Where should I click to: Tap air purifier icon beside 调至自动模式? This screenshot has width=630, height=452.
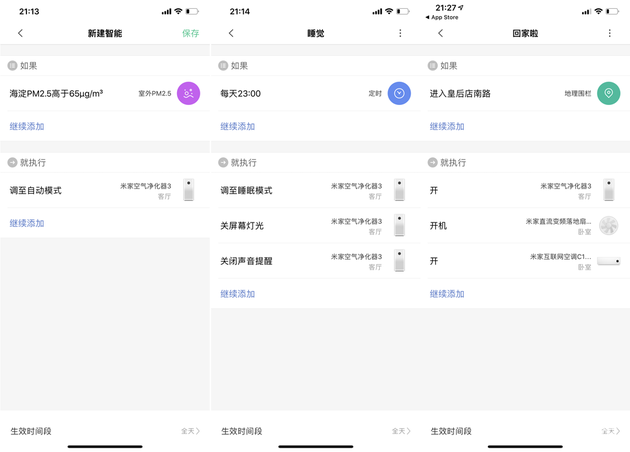[x=189, y=190]
